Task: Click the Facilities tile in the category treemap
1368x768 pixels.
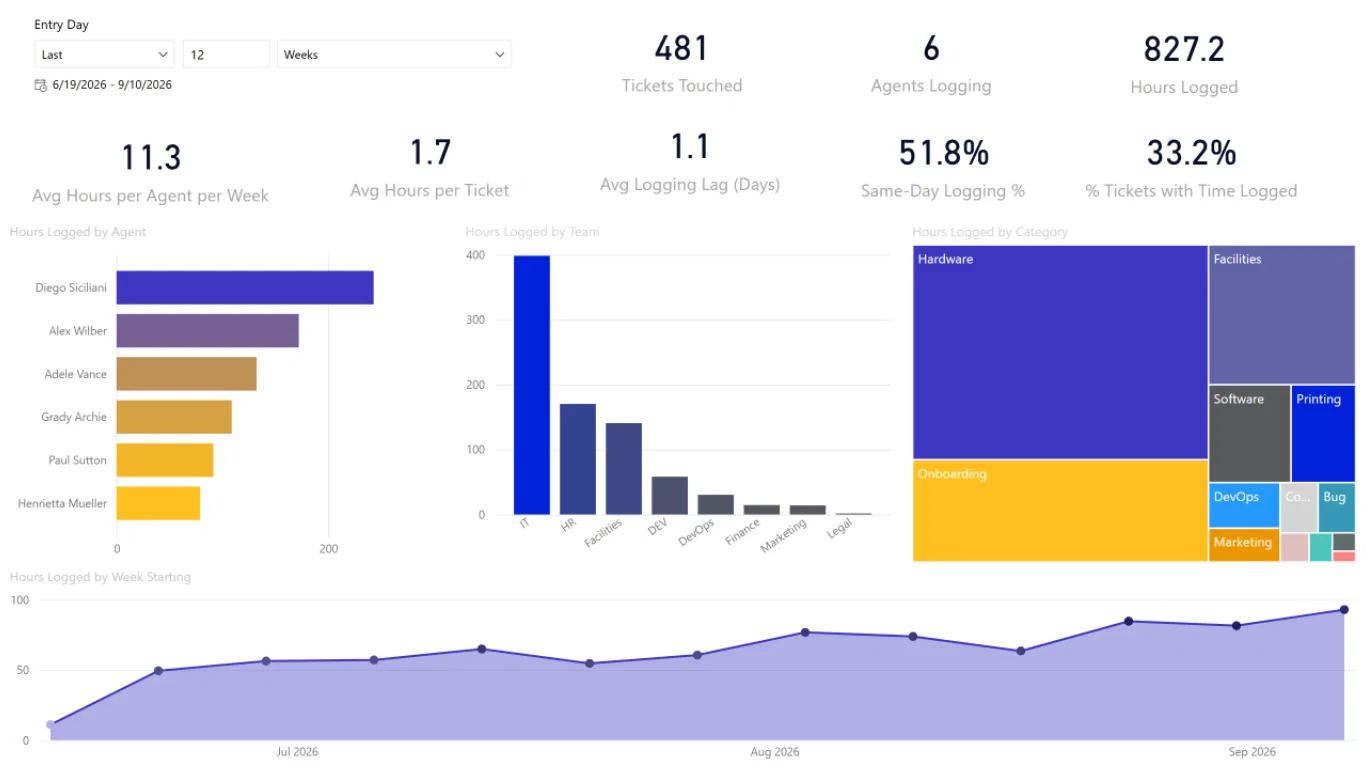Action: [1282, 315]
